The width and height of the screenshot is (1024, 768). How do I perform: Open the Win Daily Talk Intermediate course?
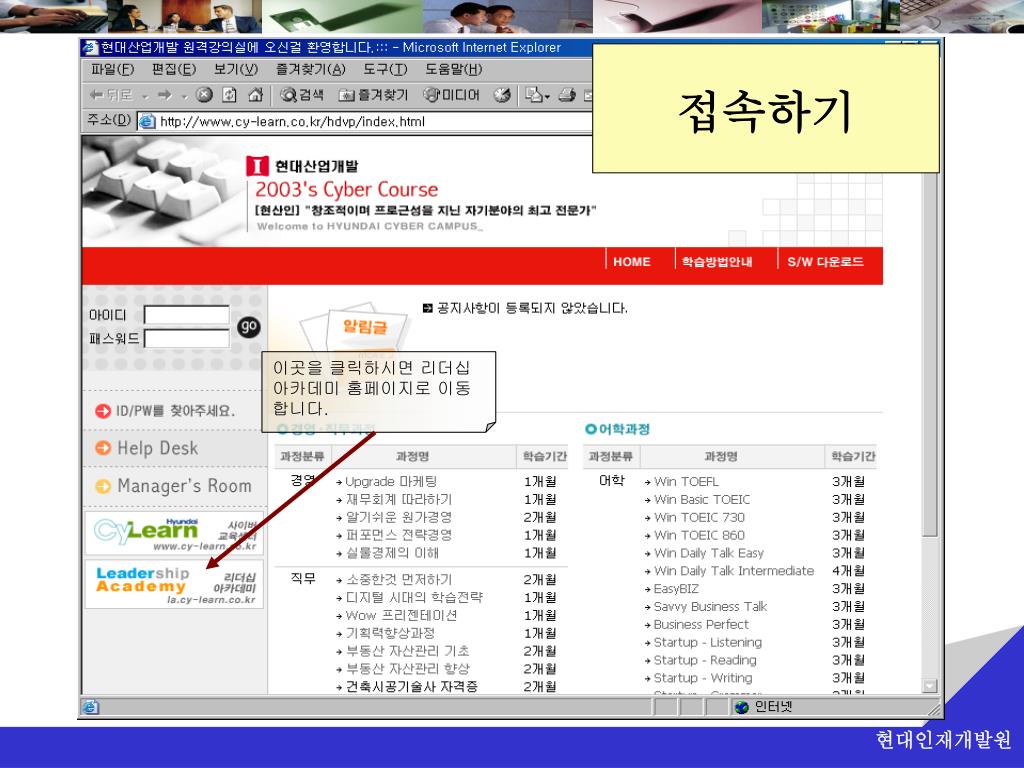[x=733, y=571]
